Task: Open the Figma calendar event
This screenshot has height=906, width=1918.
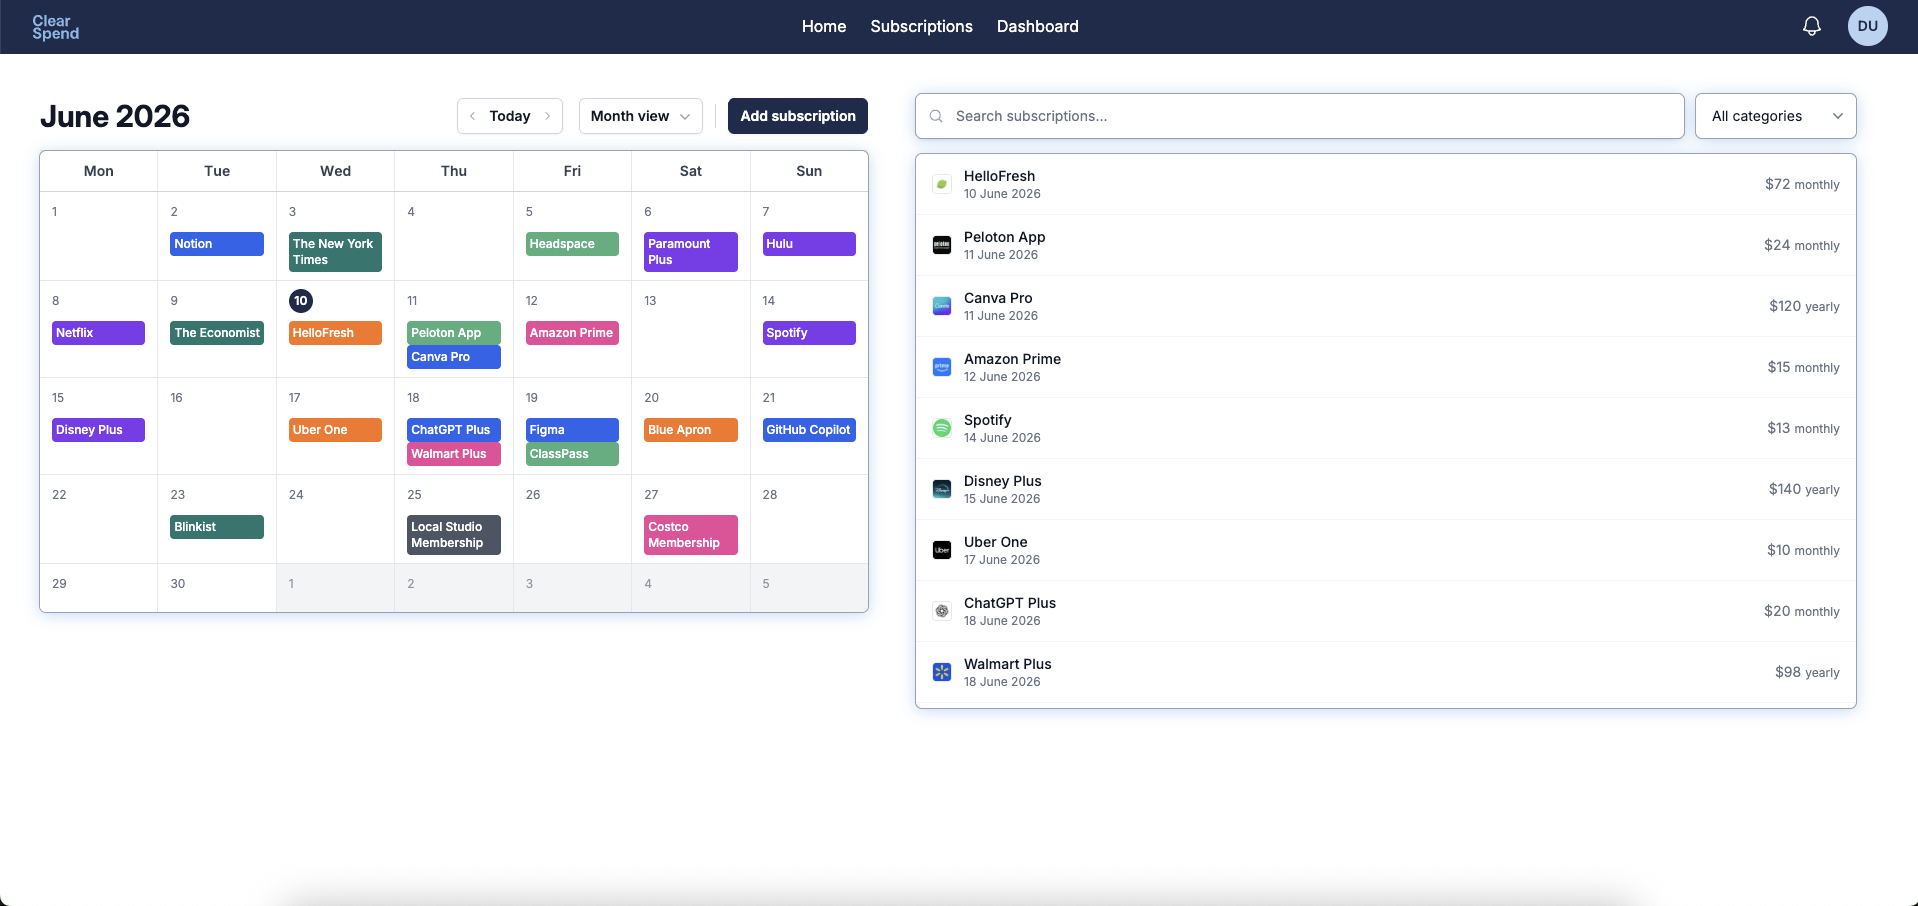Action: [572, 430]
